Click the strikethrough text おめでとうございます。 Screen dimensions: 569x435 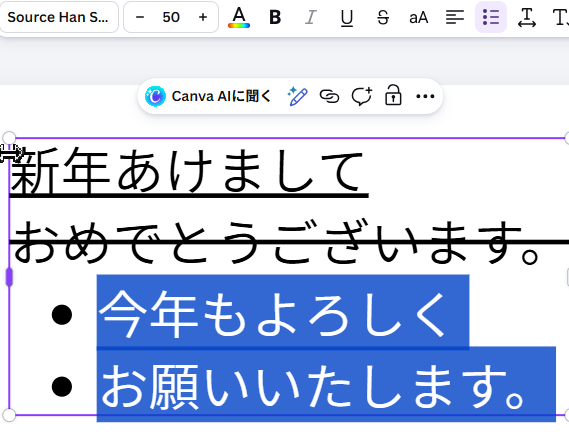(x=277, y=242)
